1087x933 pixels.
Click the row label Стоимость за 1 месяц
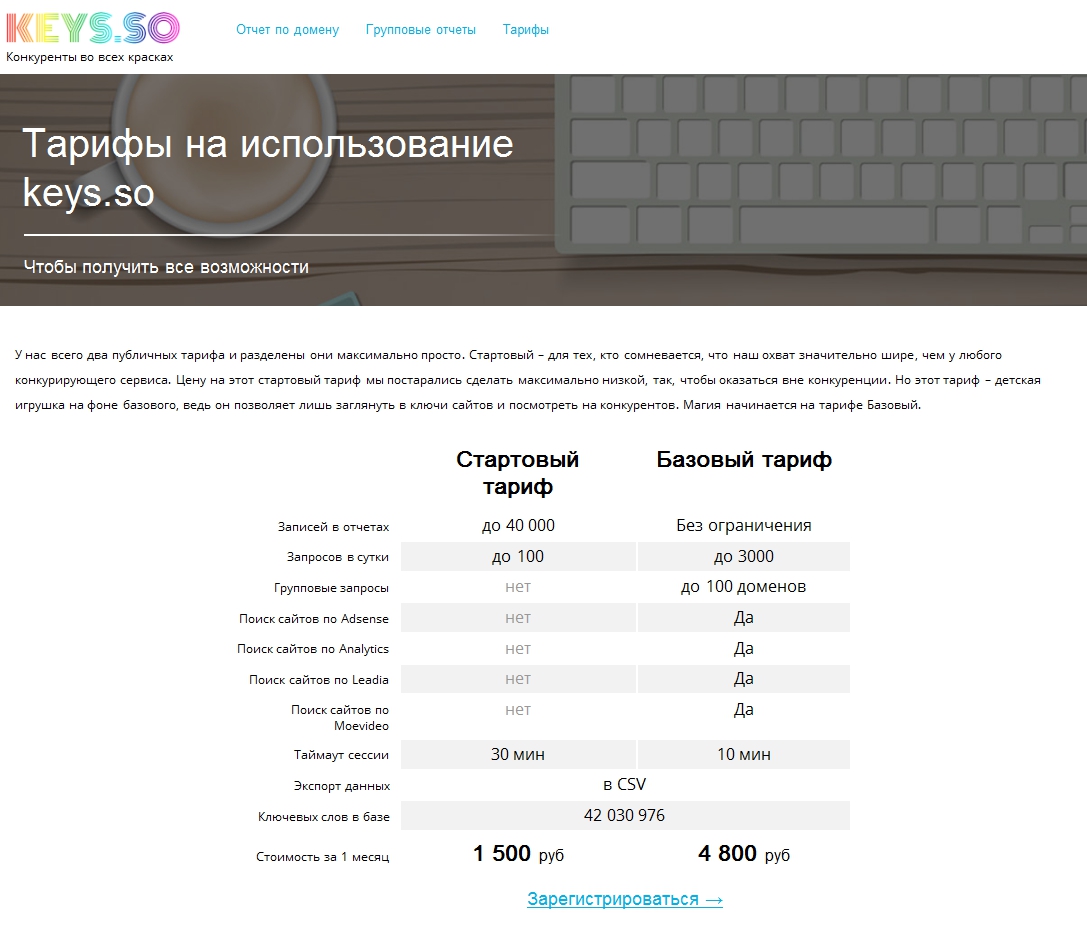point(322,857)
